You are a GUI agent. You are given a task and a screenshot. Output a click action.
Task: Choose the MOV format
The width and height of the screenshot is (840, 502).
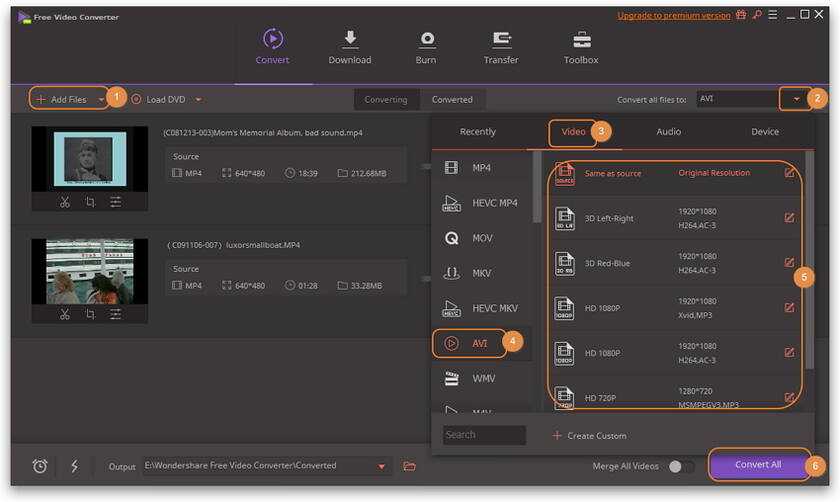[482, 238]
